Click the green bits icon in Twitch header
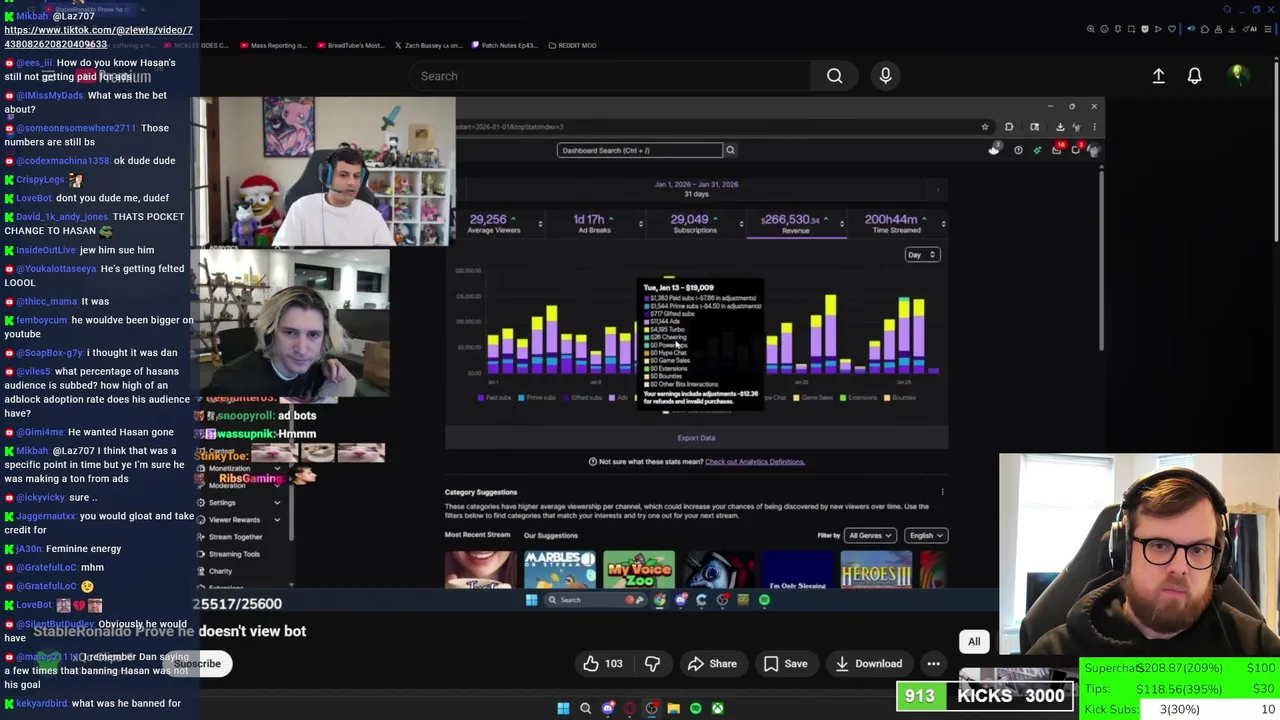Image resolution: width=1280 pixels, height=720 pixels. (x=1037, y=150)
